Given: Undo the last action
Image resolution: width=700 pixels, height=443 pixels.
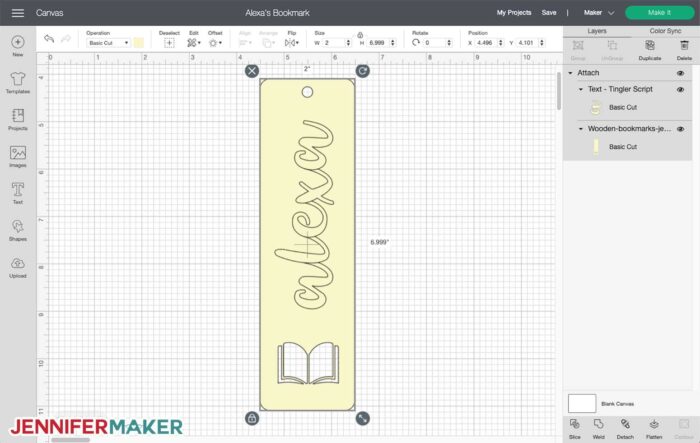Looking at the screenshot, I should pyautogui.click(x=49, y=39).
